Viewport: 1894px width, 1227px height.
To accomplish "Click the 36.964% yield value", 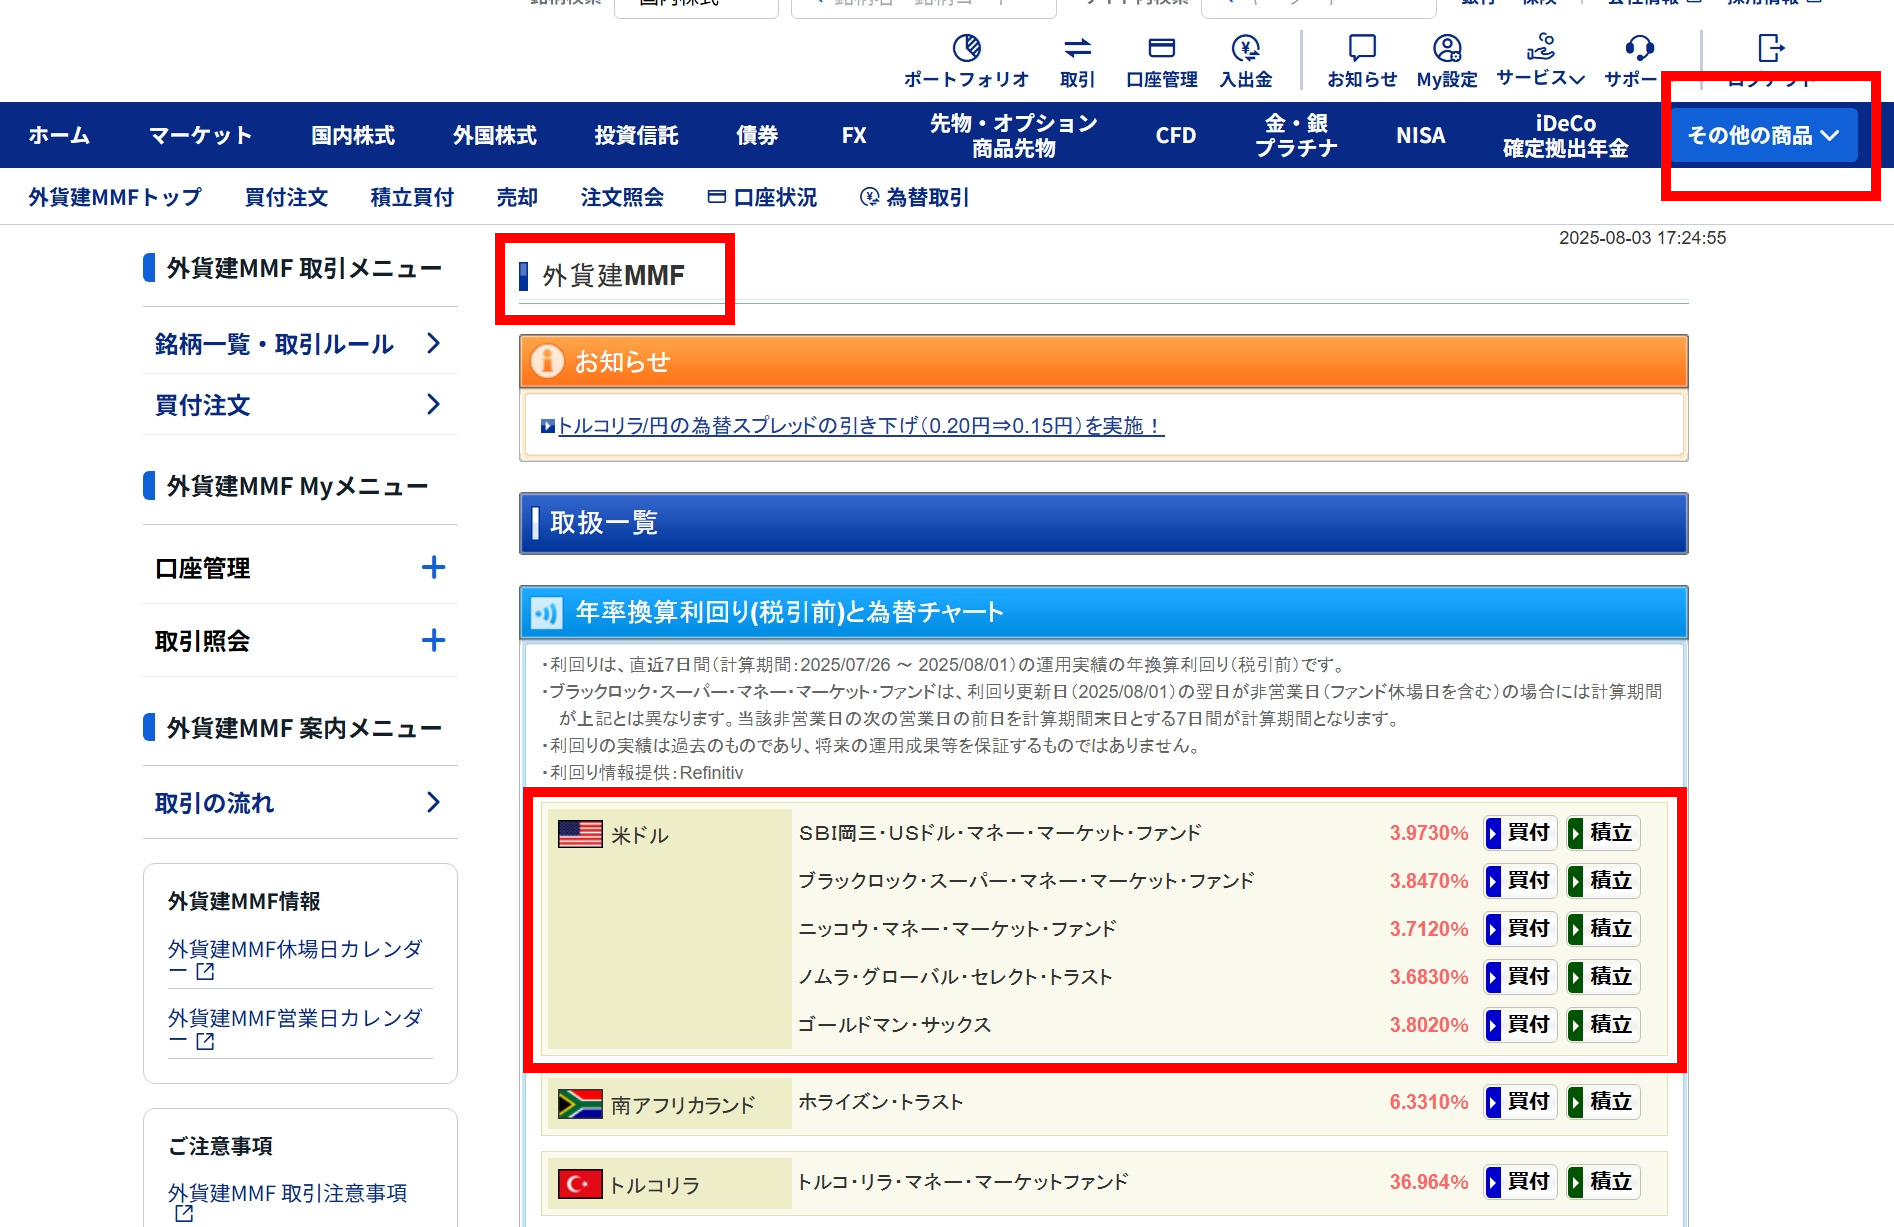I will click(x=1429, y=1182).
